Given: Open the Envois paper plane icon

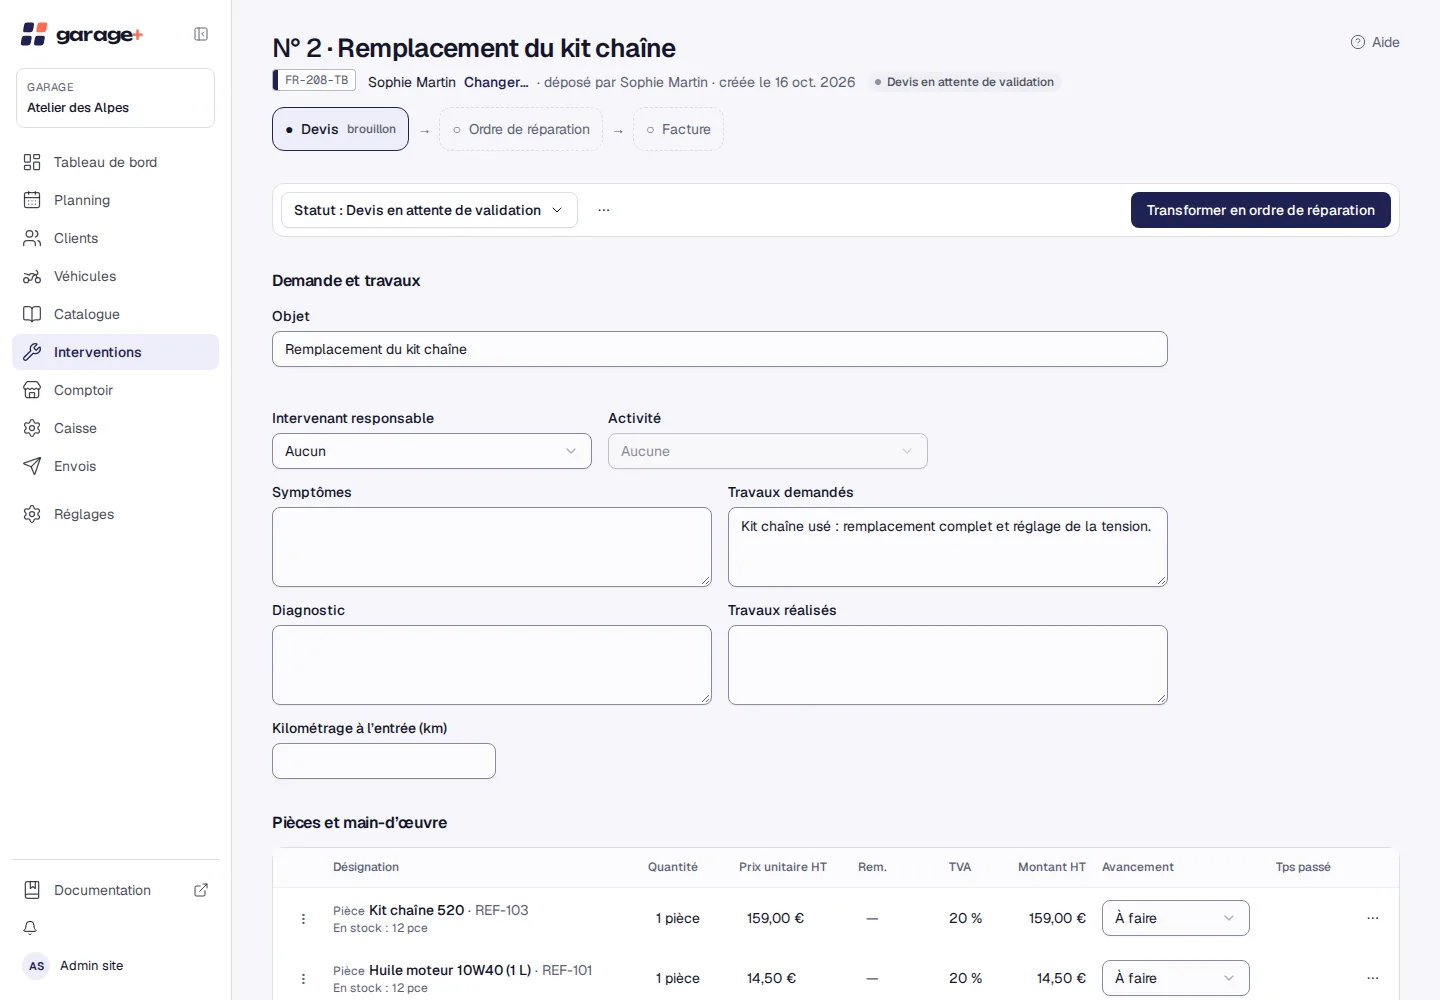Looking at the screenshot, I should tap(32, 466).
